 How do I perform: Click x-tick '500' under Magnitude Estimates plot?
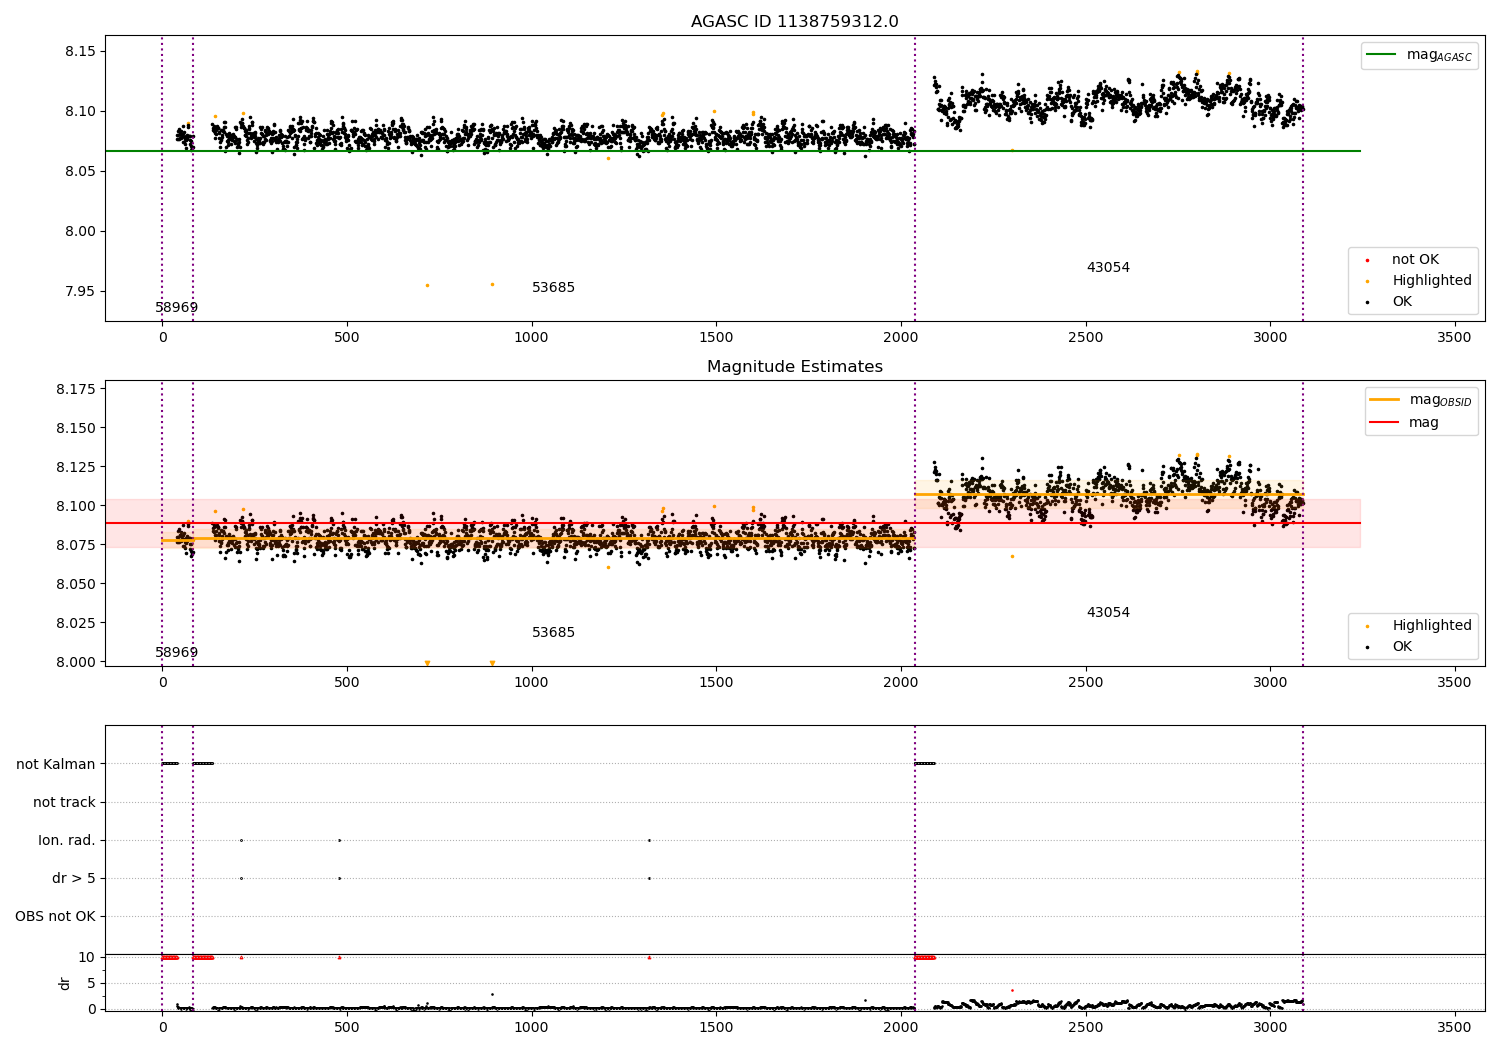pos(347,683)
